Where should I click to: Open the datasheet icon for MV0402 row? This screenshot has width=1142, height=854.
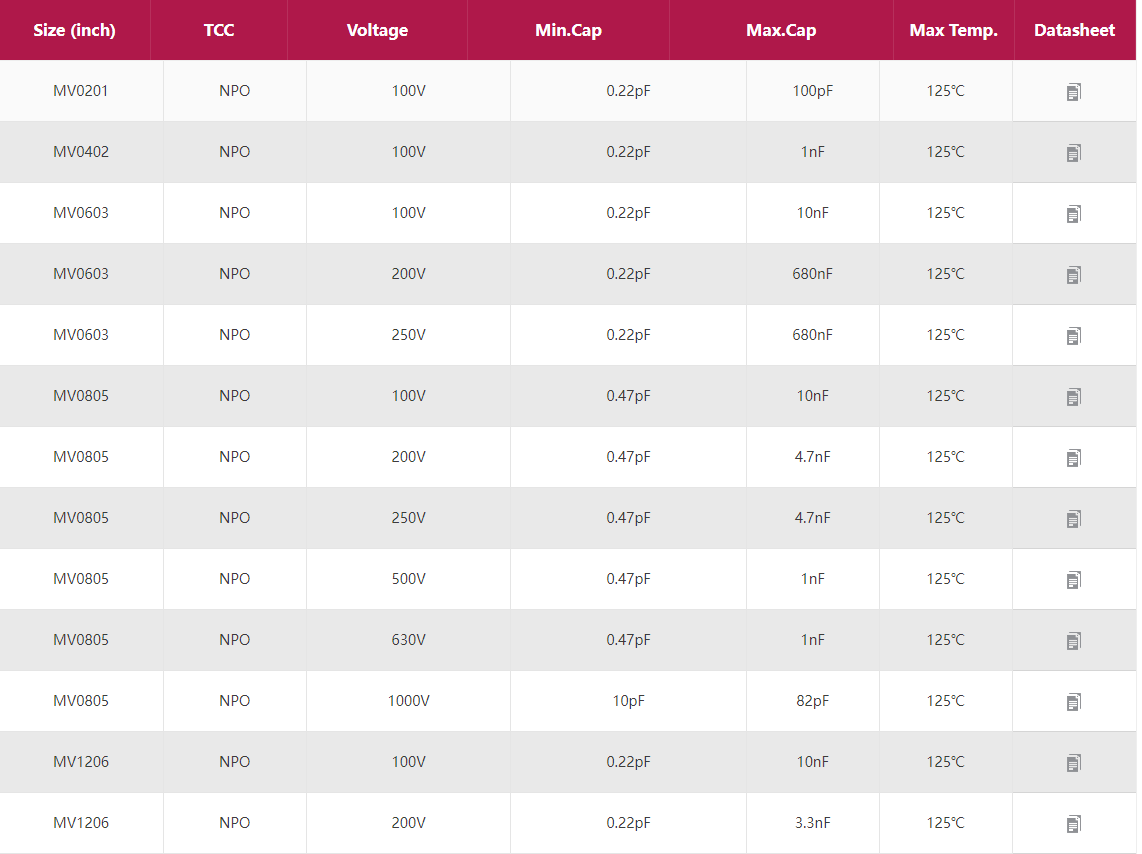point(1073,153)
